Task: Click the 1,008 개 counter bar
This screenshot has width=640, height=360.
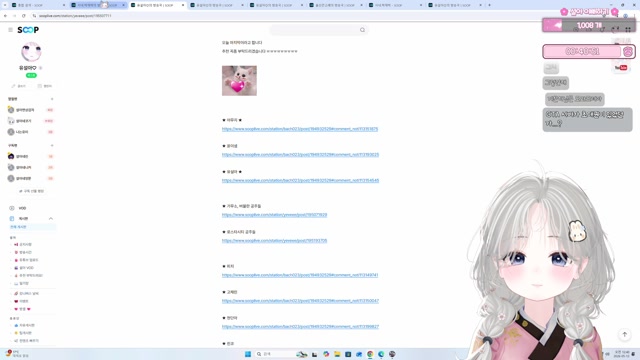Action: [589, 25]
